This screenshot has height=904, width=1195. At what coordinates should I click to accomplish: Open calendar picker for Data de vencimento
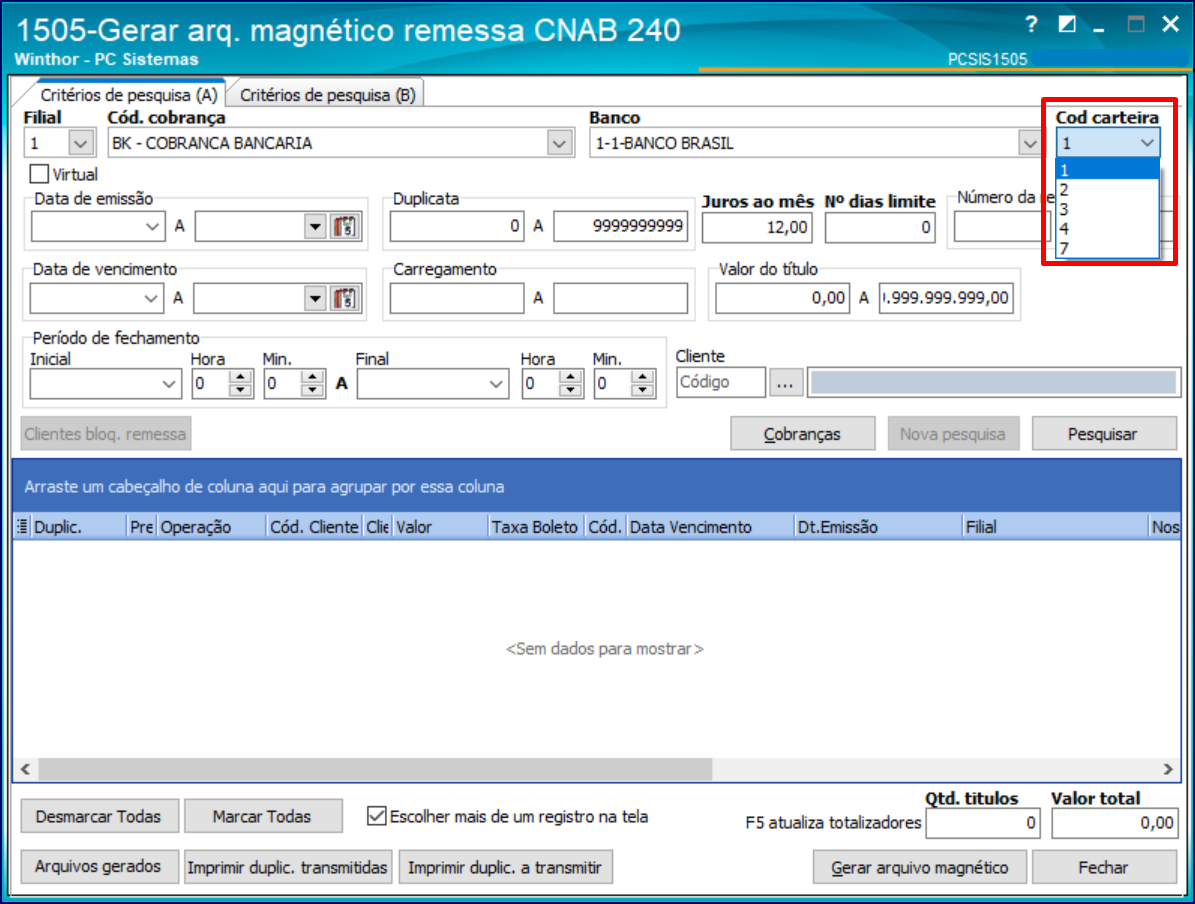344,298
